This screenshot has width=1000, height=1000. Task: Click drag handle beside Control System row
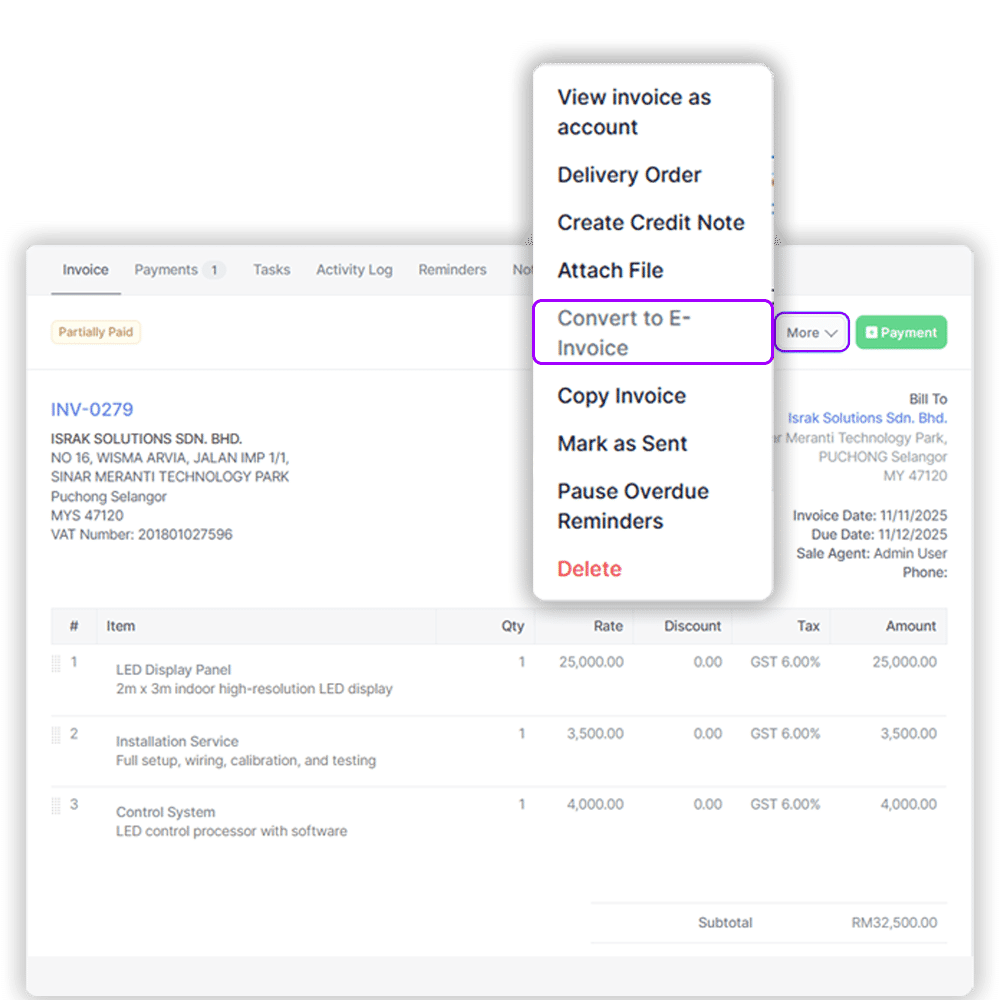(56, 806)
